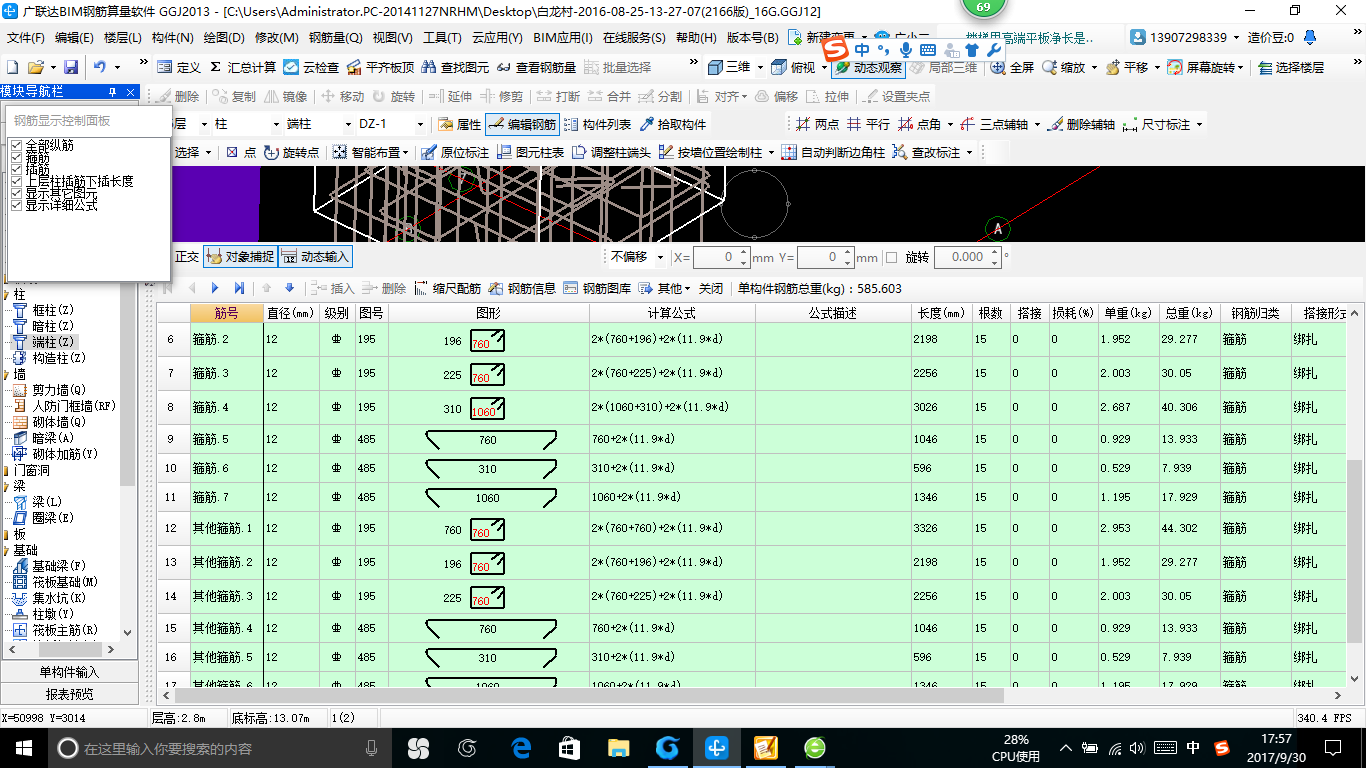Viewport: 1366px width, 768px height.
Task: Select 两点 two-point axis tool
Action: coord(817,124)
